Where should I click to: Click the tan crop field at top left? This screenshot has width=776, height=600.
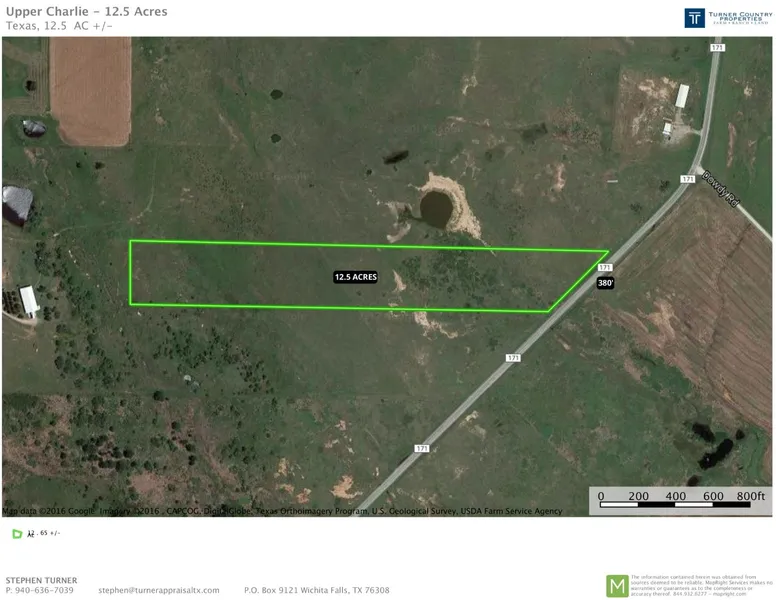(90, 90)
